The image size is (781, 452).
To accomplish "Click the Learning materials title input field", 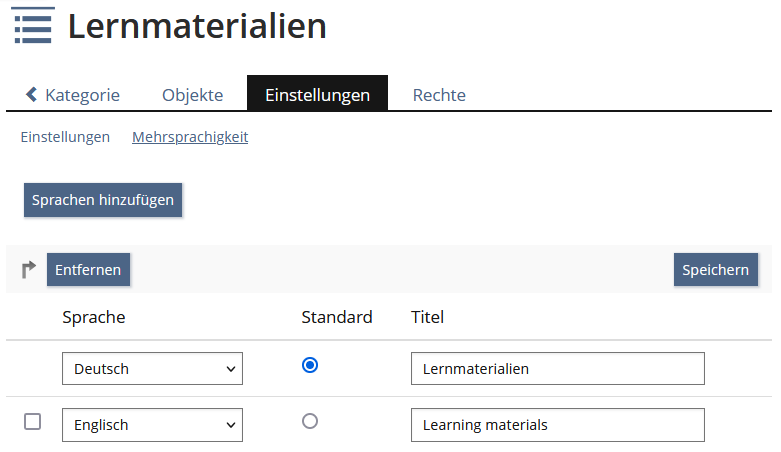I will click(557, 424).
